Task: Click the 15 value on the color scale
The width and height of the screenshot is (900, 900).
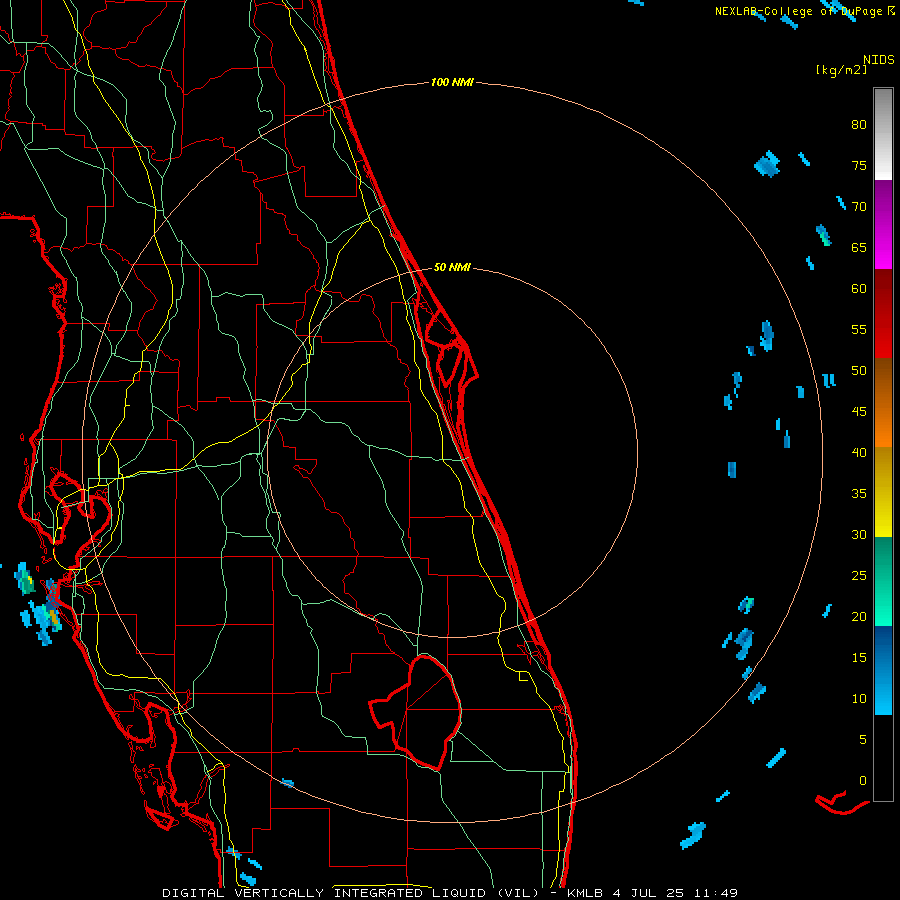Action: coord(859,658)
